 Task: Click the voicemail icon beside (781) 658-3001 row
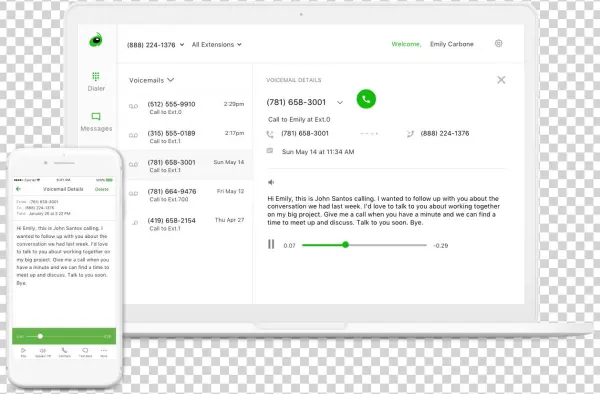tap(133, 164)
